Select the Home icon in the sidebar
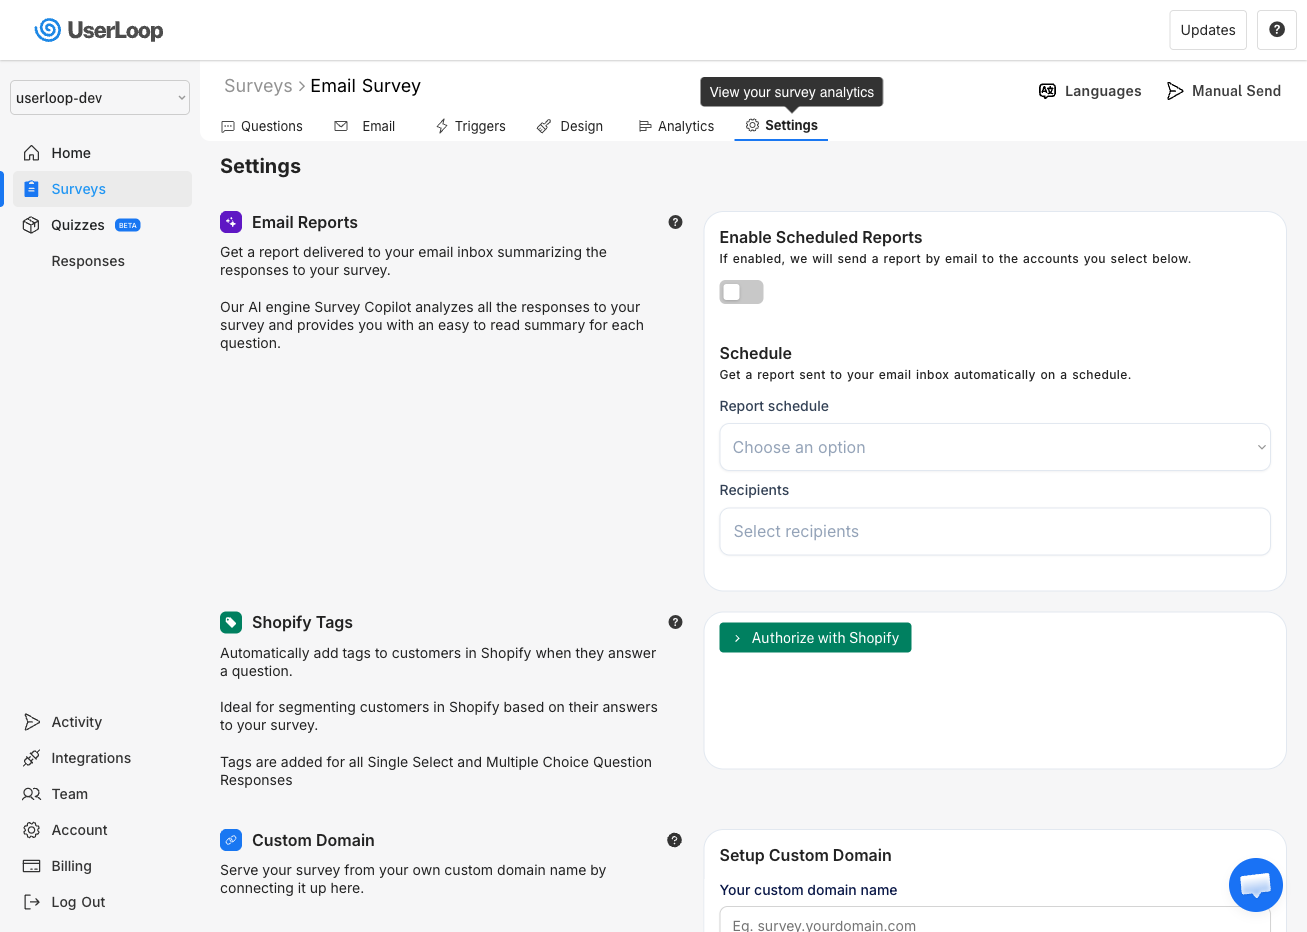Viewport: 1307px width, 932px height. click(x=32, y=152)
